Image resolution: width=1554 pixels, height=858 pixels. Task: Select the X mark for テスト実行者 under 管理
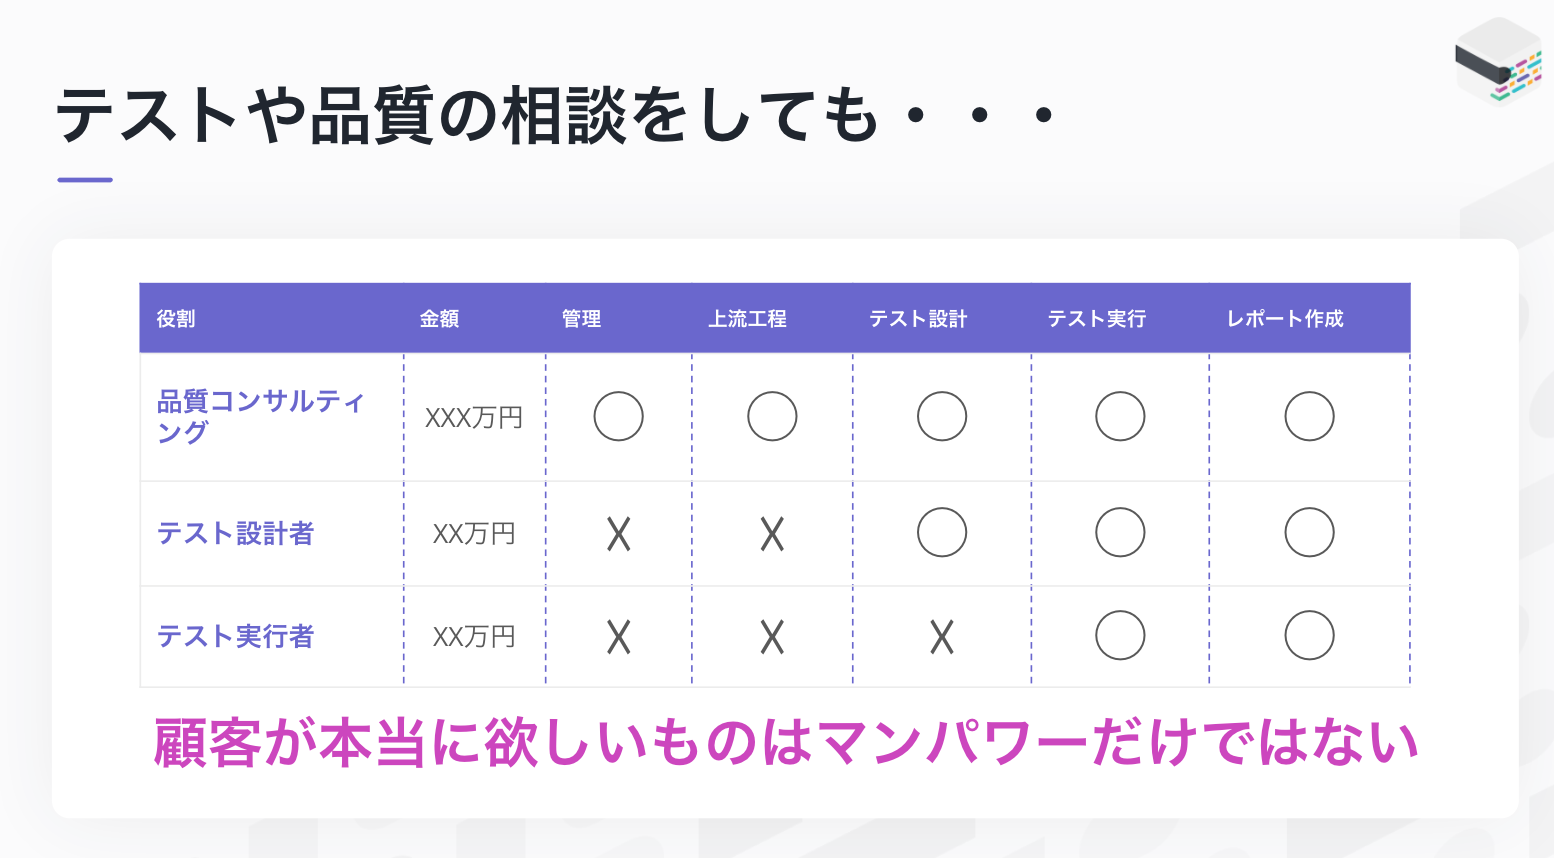pos(618,637)
